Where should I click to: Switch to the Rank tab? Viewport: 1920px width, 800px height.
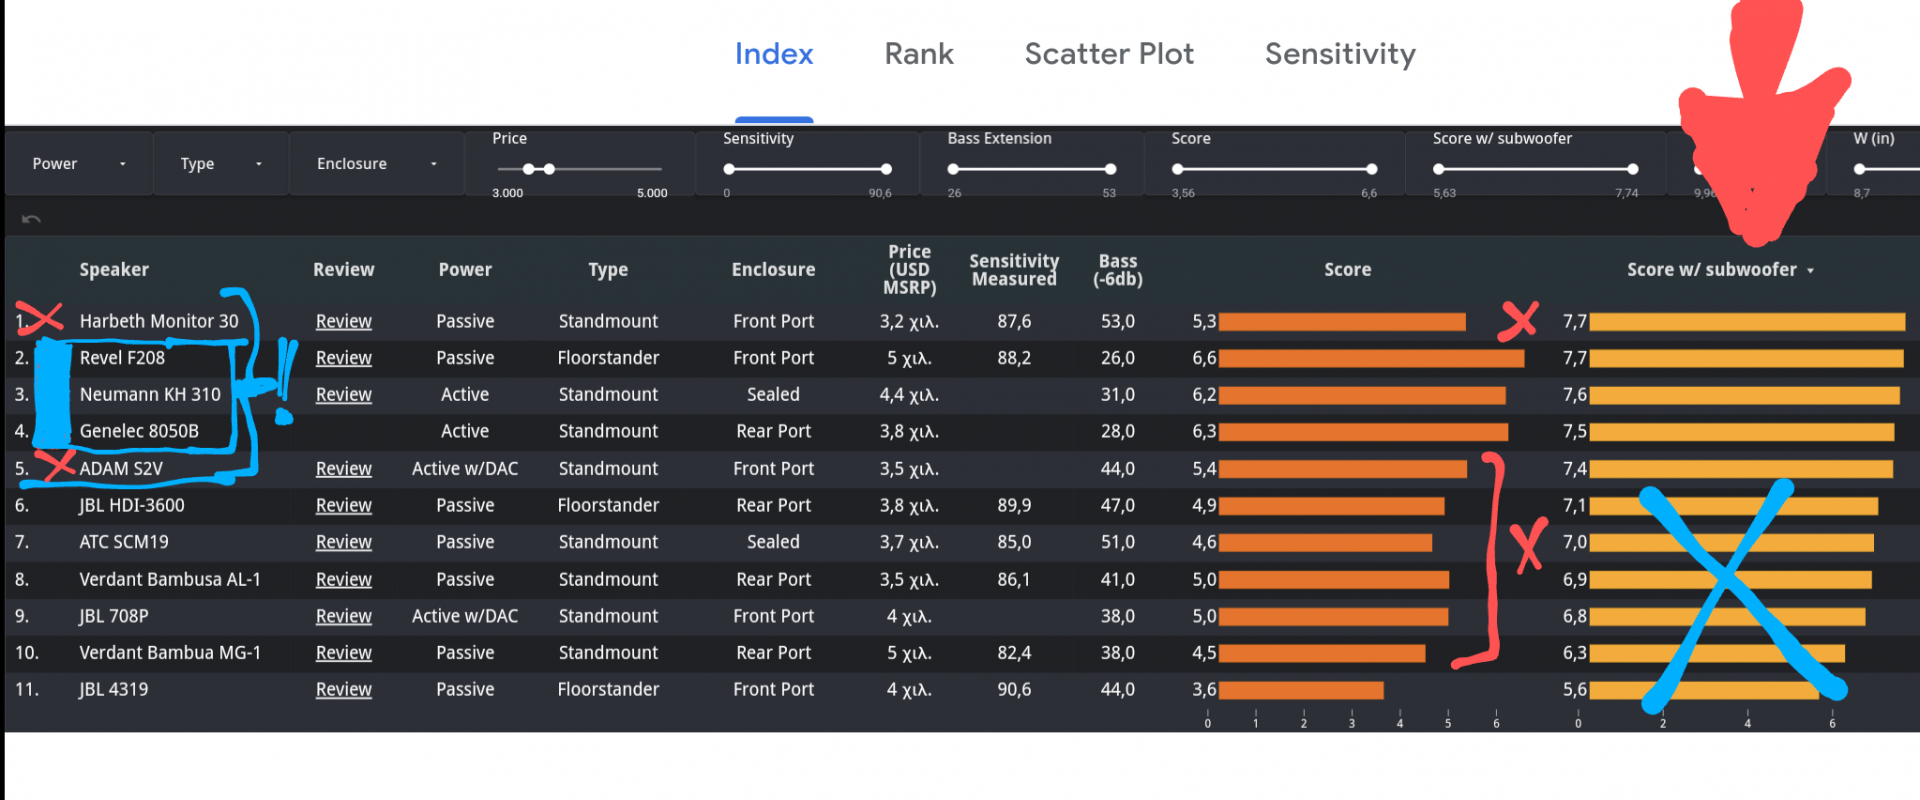coord(918,54)
